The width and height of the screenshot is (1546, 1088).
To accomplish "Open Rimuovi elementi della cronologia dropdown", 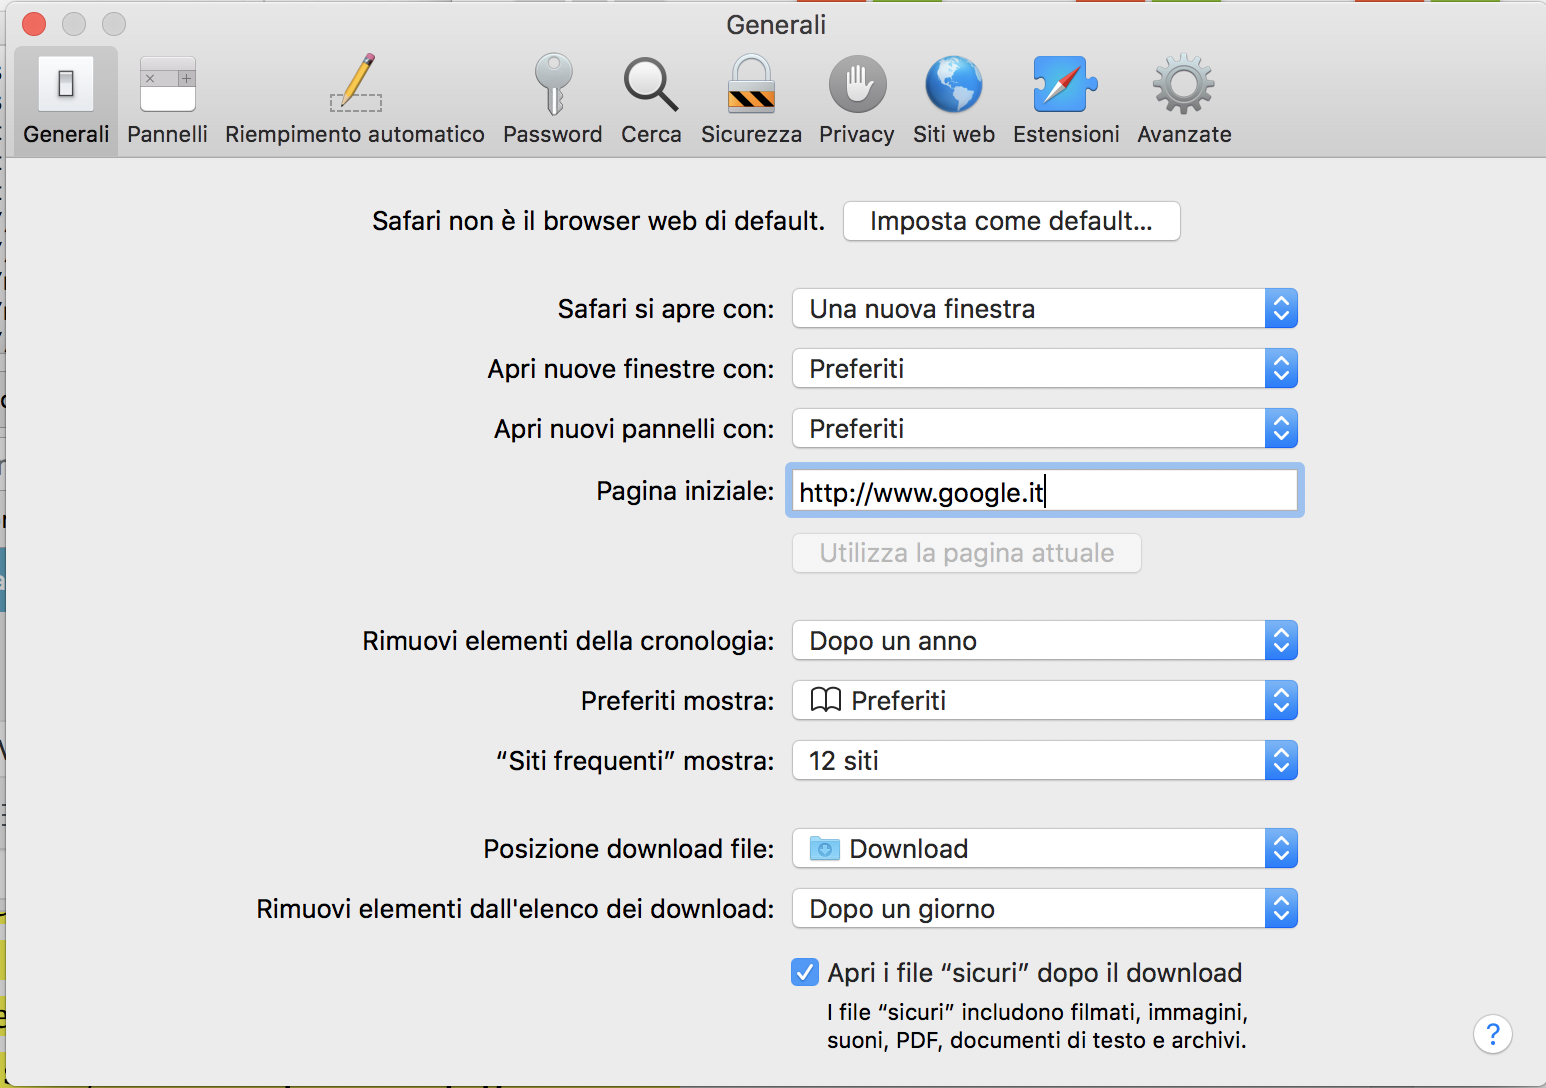I will coord(1045,641).
